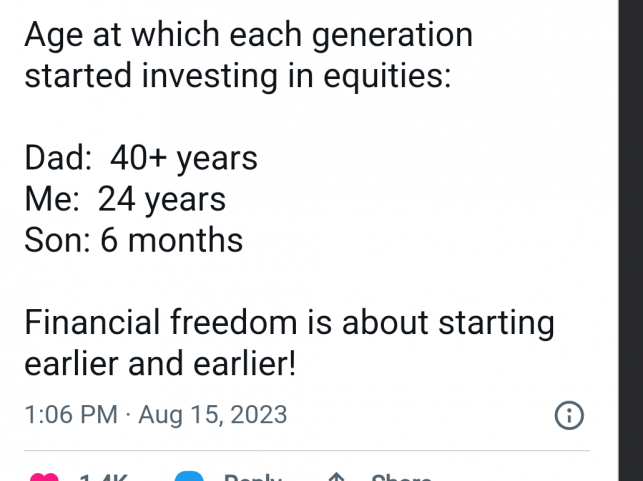Image resolution: width=643 pixels, height=481 pixels.
Task: Open the 1.4K likes count
Action: pos(102,477)
